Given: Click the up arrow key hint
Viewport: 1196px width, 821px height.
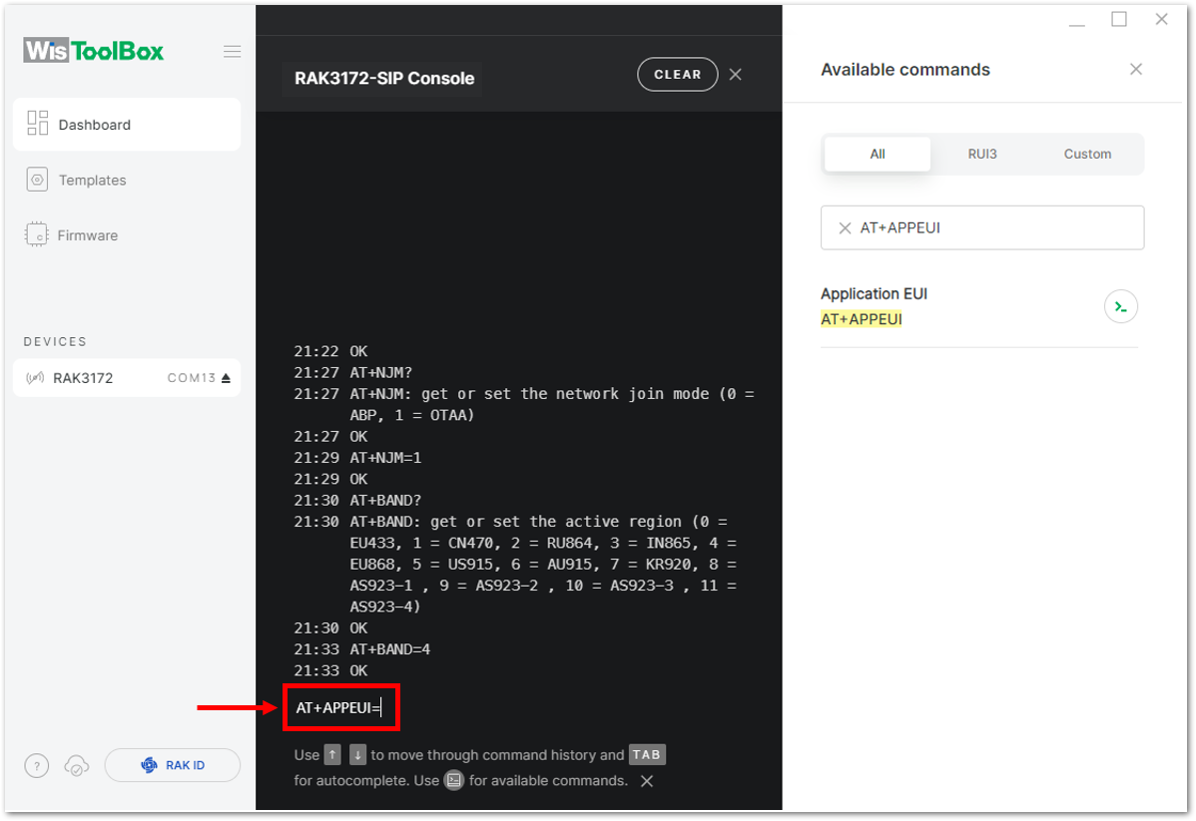Looking at the screenshot, I should [x=333, y=755].
